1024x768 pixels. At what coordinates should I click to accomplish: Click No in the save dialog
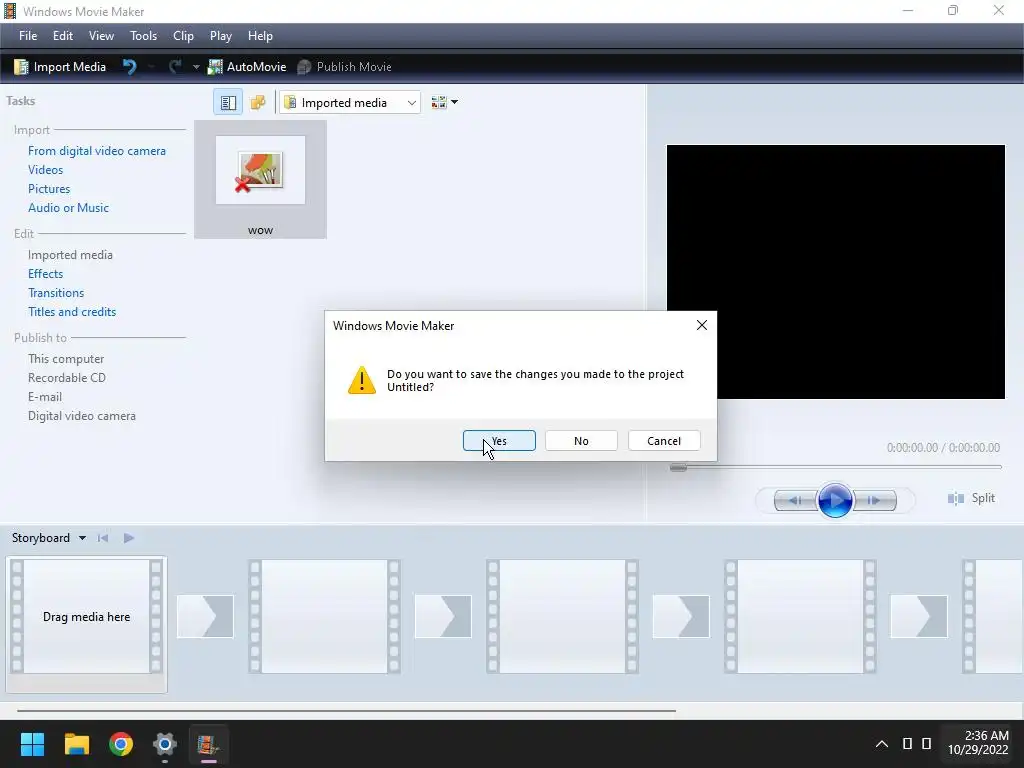coord(581,441)
